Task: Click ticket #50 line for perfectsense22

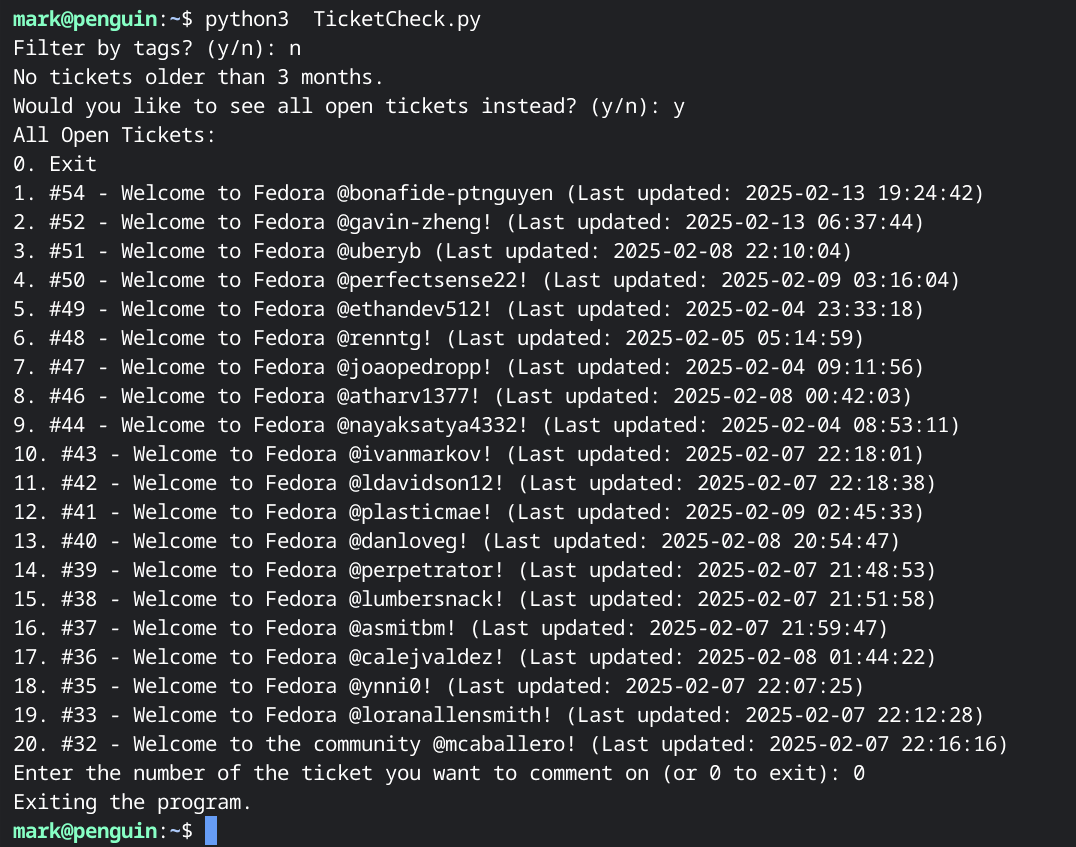Action: pos(487,280)
